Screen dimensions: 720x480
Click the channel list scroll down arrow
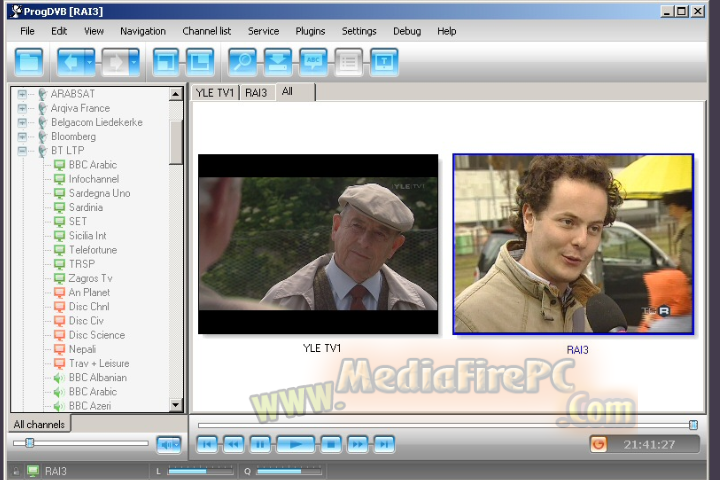point(175,405)
